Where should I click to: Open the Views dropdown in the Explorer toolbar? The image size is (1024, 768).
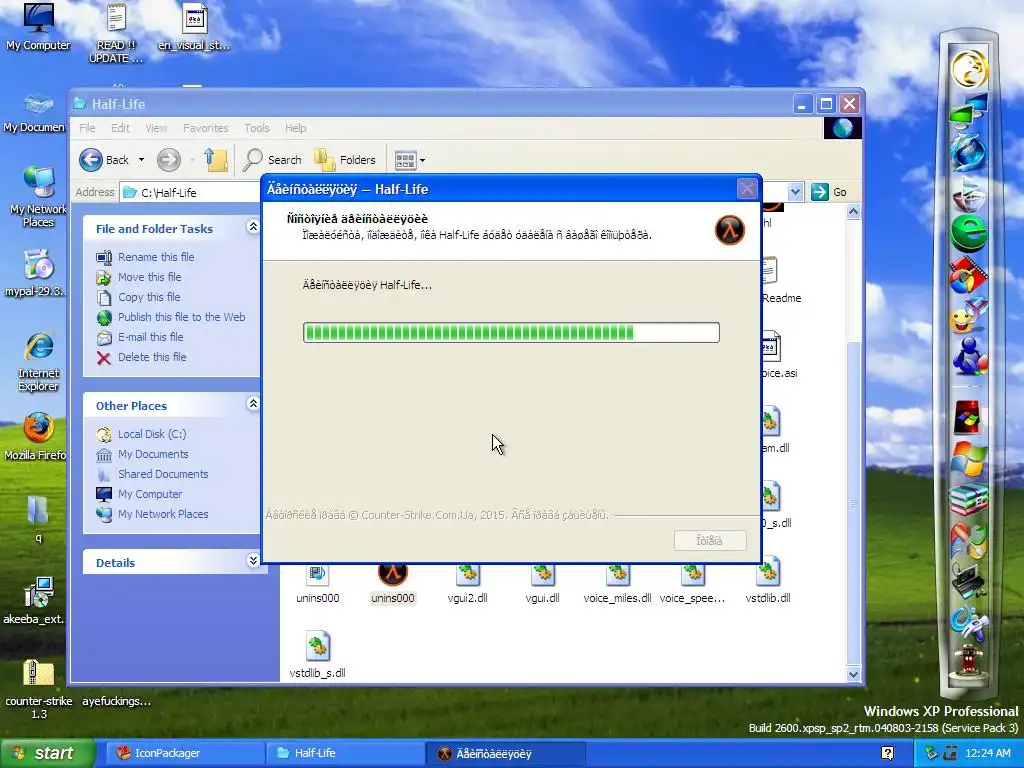pyautogui.click(x=423, y=160)
